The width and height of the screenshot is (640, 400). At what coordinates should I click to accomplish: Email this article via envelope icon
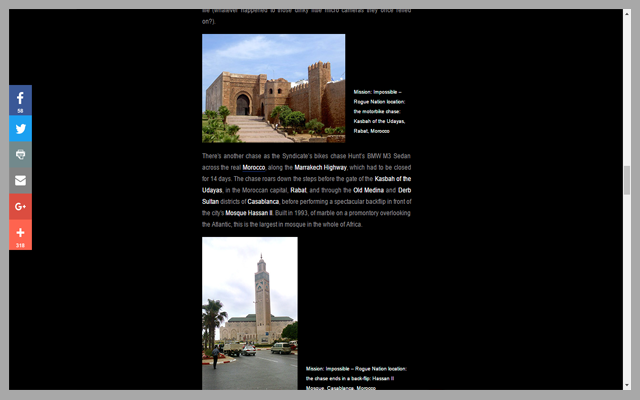[20, 181]
